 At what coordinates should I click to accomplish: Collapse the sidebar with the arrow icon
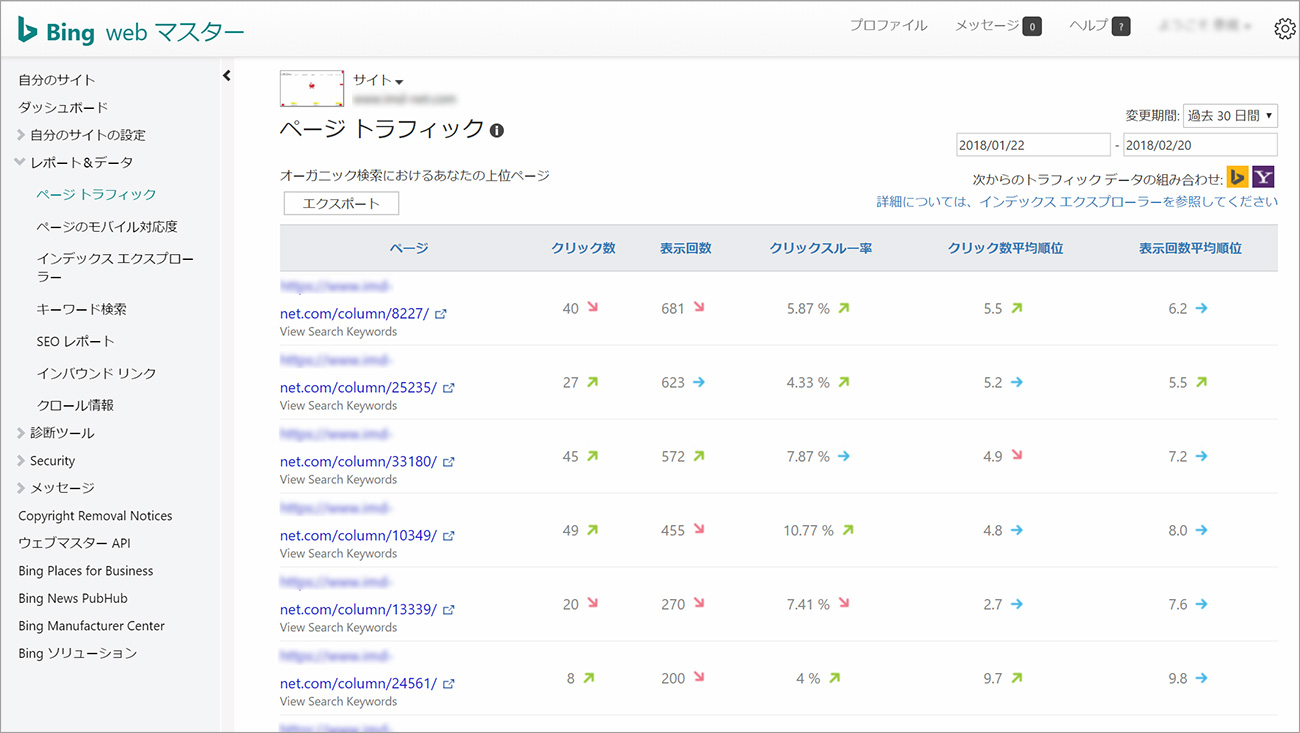coord(227,75)
